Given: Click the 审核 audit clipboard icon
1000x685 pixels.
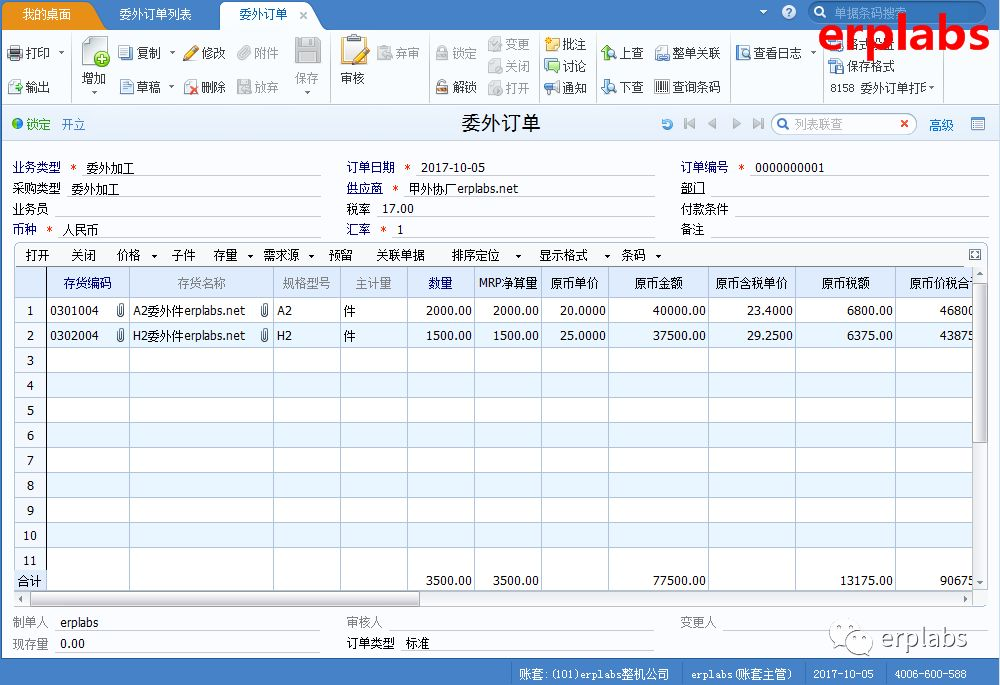Looking at the screenshot, I should click(354, 50).
